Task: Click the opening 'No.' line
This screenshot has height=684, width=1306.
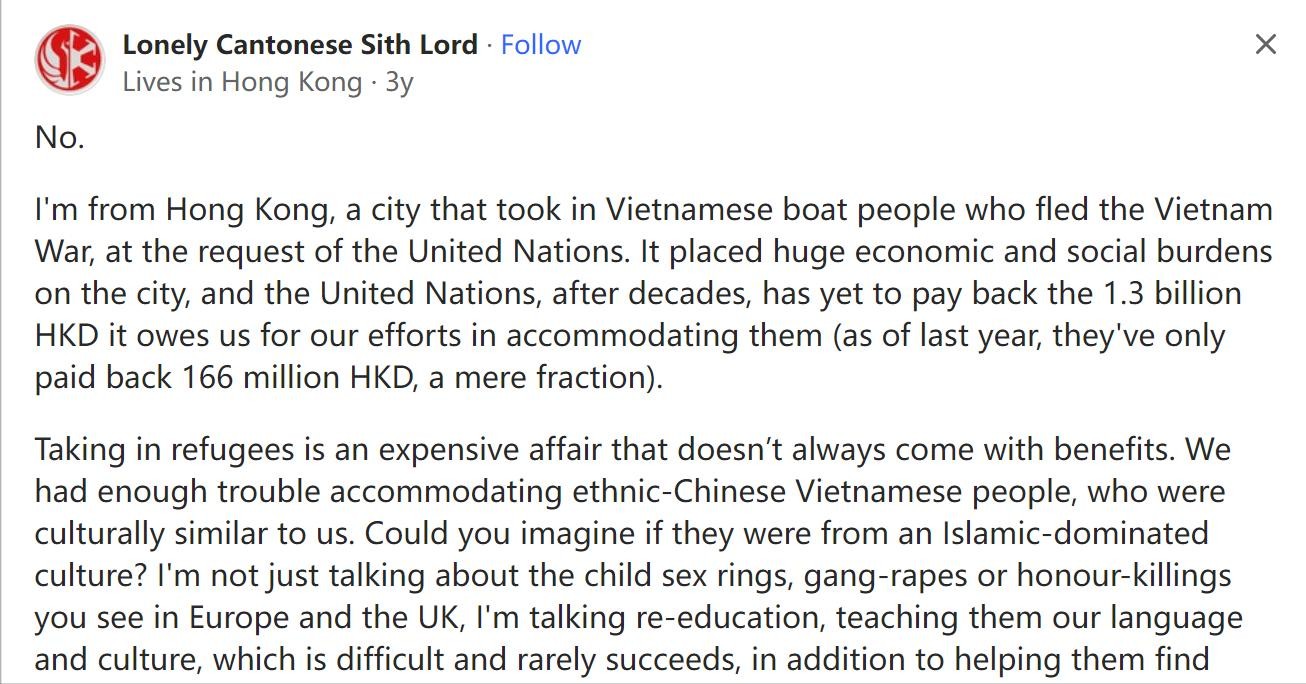Action: [x=59, y=138]
